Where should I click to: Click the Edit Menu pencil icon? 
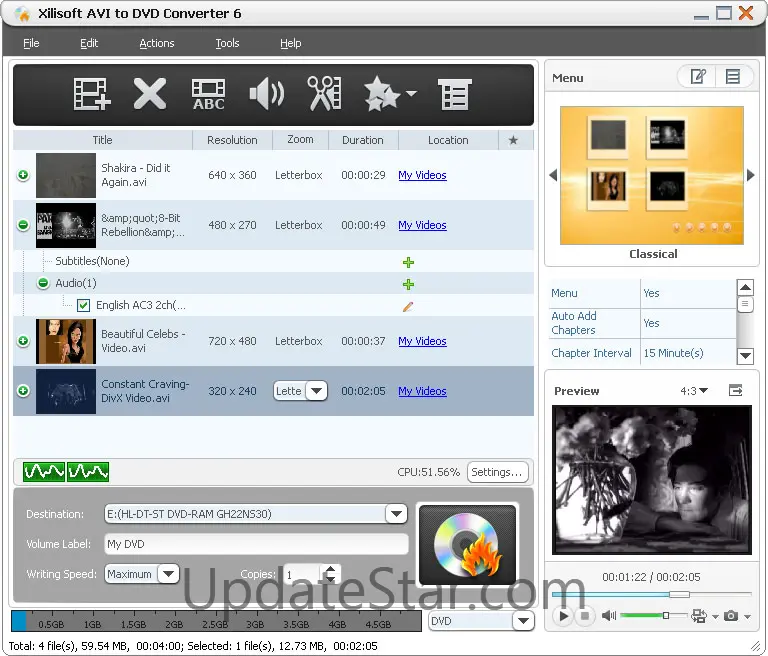[697, 77]
